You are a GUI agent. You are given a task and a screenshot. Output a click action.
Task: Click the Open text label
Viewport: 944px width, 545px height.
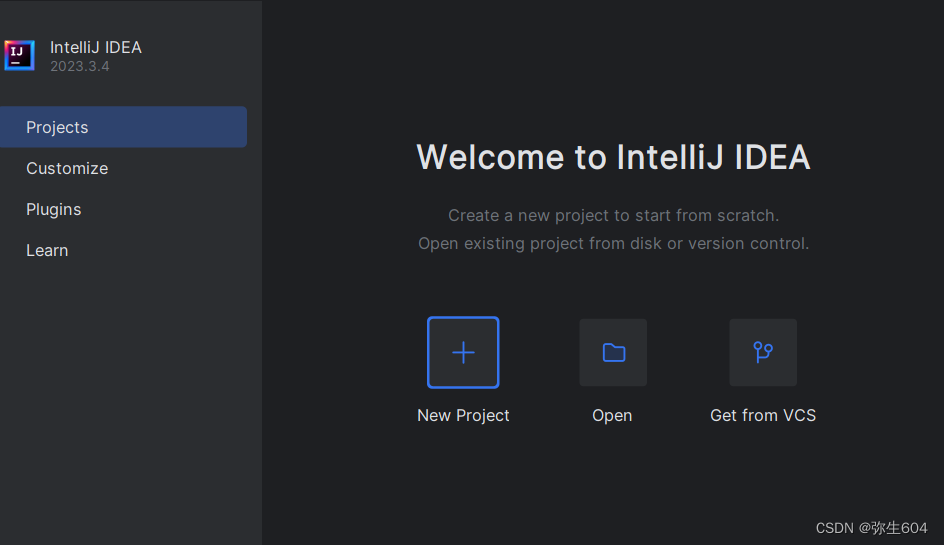(x=612, y=416)
